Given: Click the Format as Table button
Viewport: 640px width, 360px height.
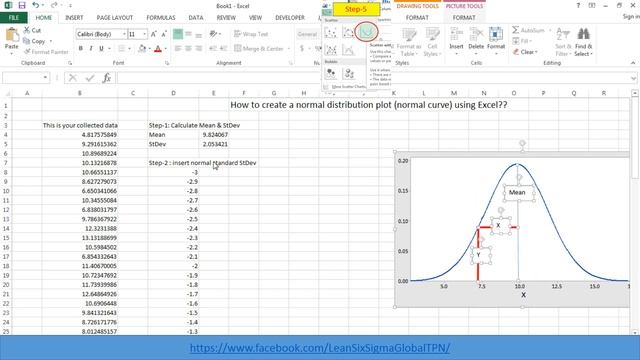Looking at the screenshot, I should coord(409,42).
